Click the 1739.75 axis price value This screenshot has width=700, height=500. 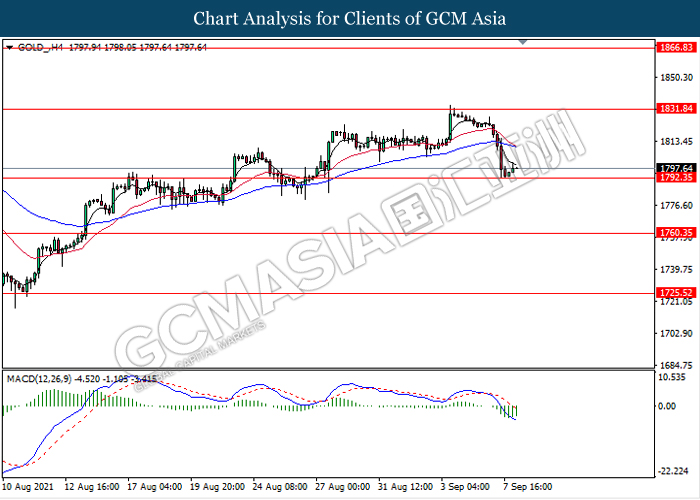677,269
